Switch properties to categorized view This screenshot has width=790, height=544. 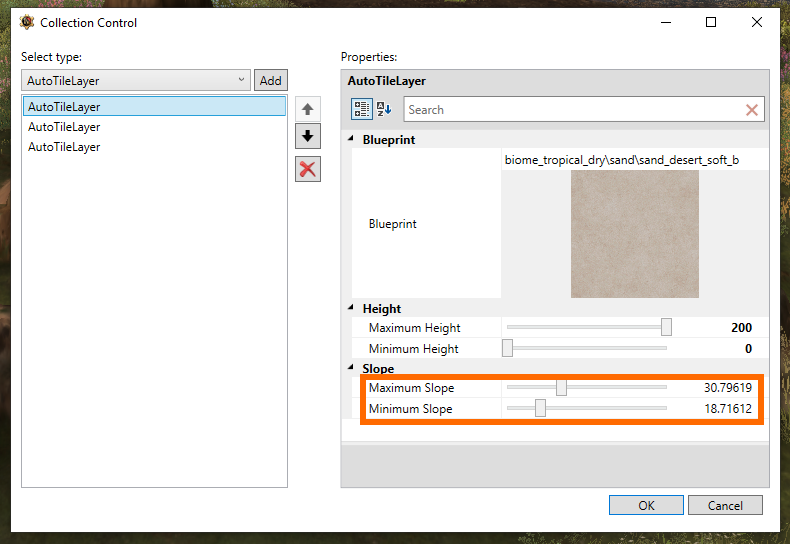[362, 109]
